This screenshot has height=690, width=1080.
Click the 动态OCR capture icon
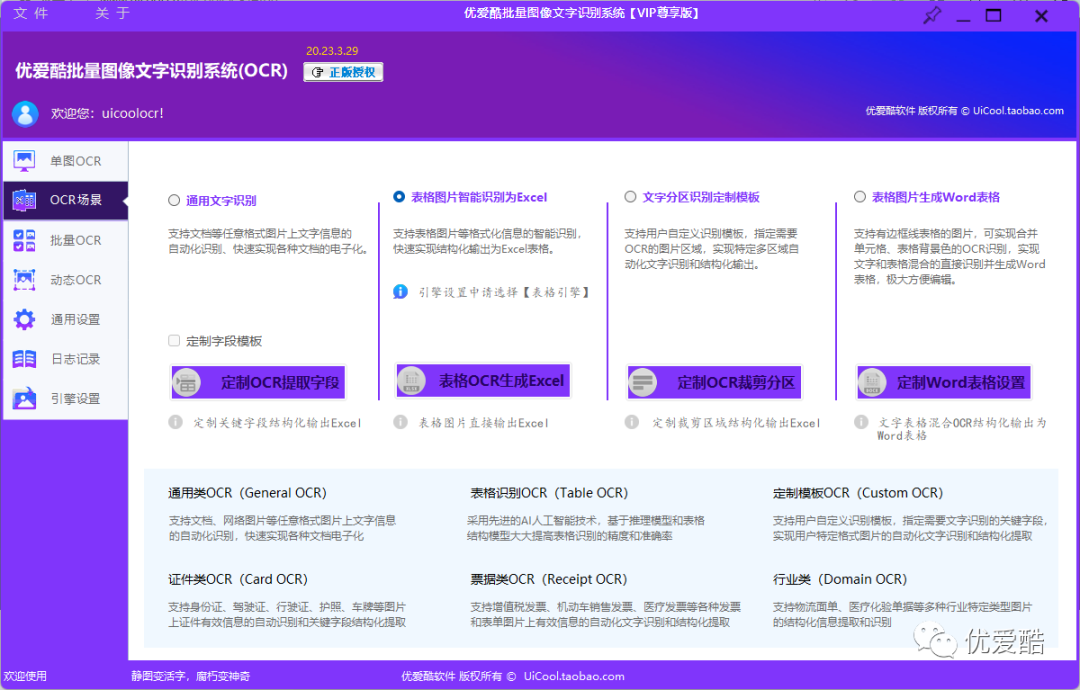point(24,280)
